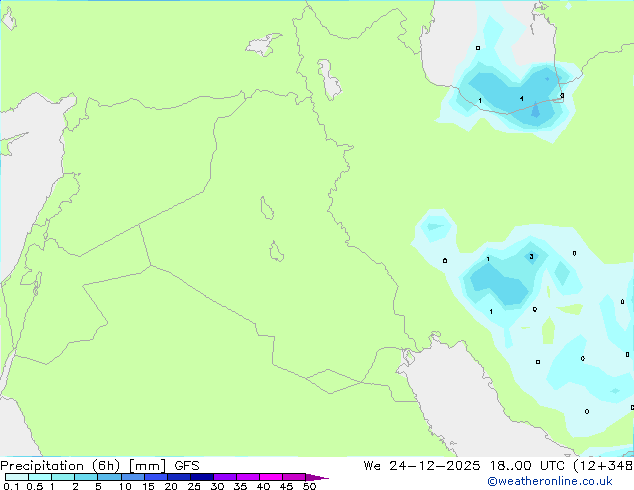Open the weatheronline.co.uk copyright link
This screenshot has width=634, height=490.
[550, 481]
